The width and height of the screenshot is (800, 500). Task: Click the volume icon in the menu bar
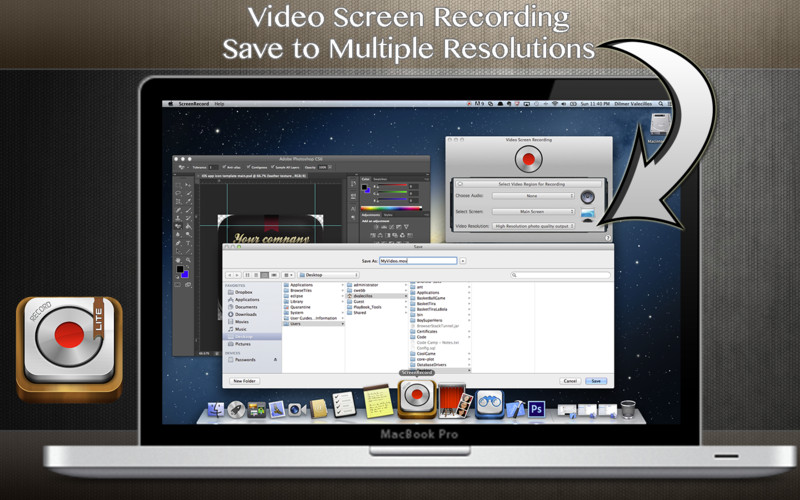click(x=564, y=104)
